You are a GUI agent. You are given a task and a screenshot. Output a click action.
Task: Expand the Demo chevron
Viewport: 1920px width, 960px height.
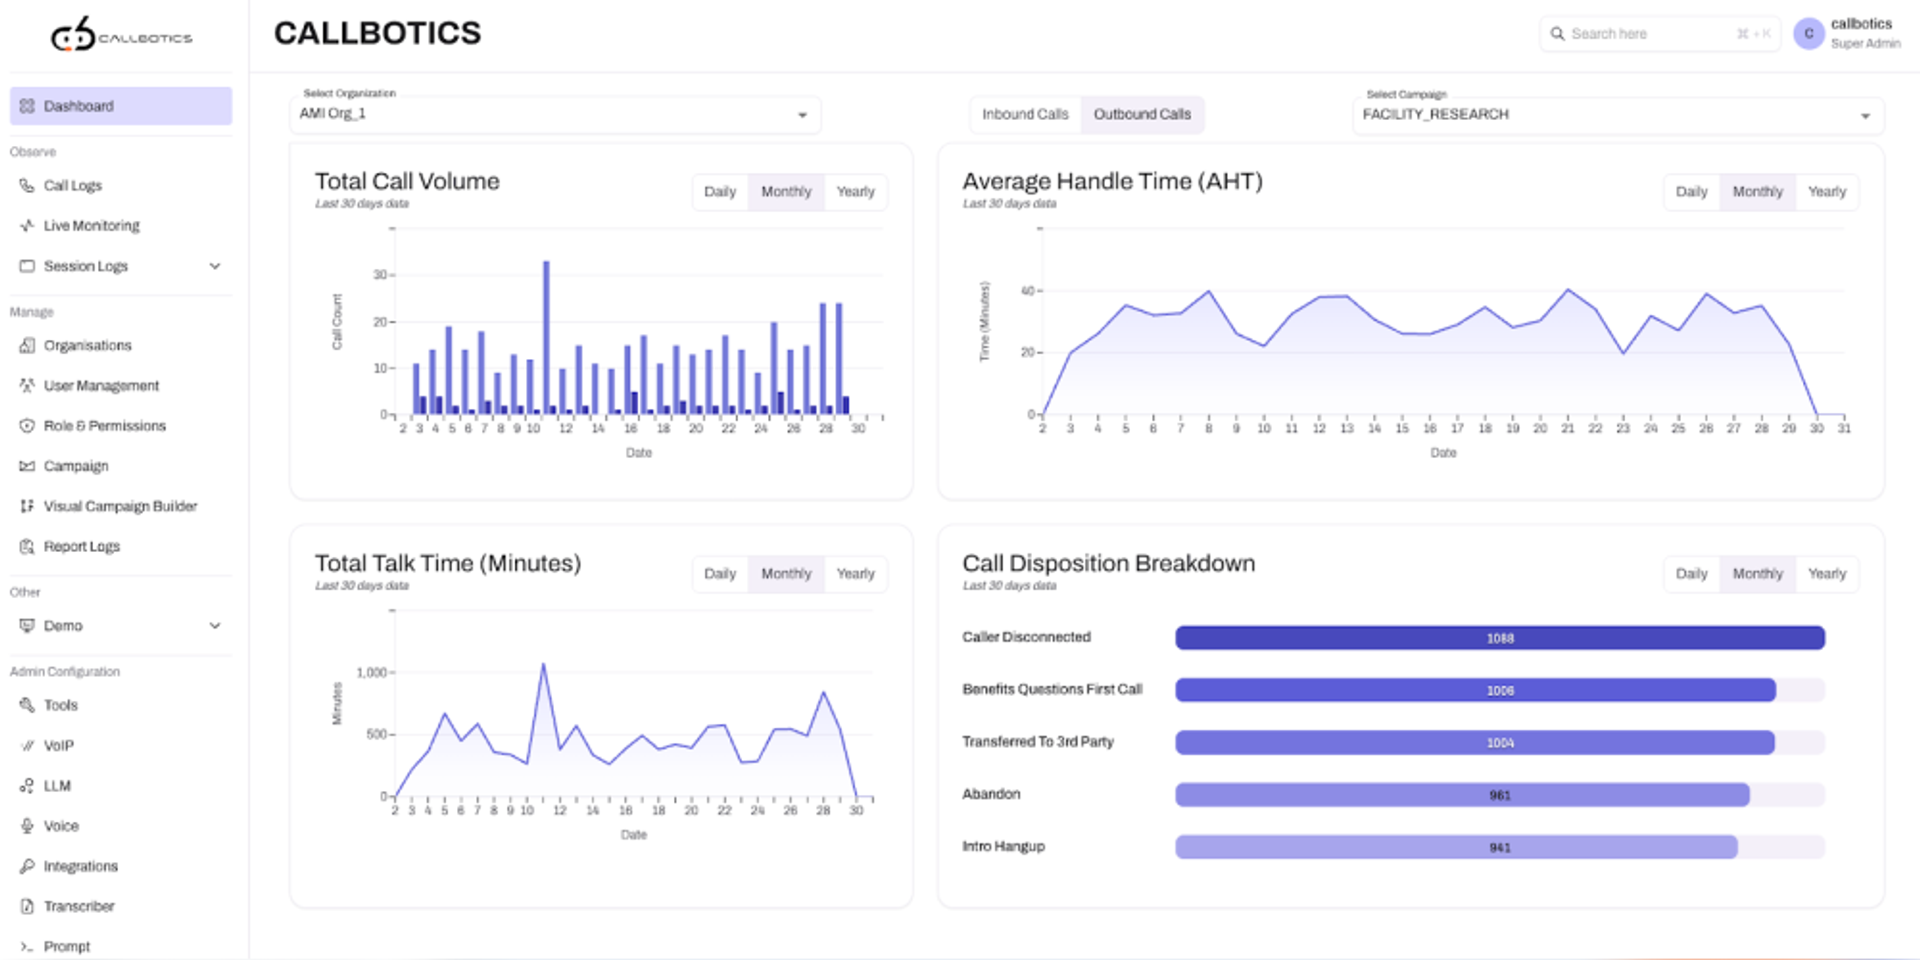215,626
